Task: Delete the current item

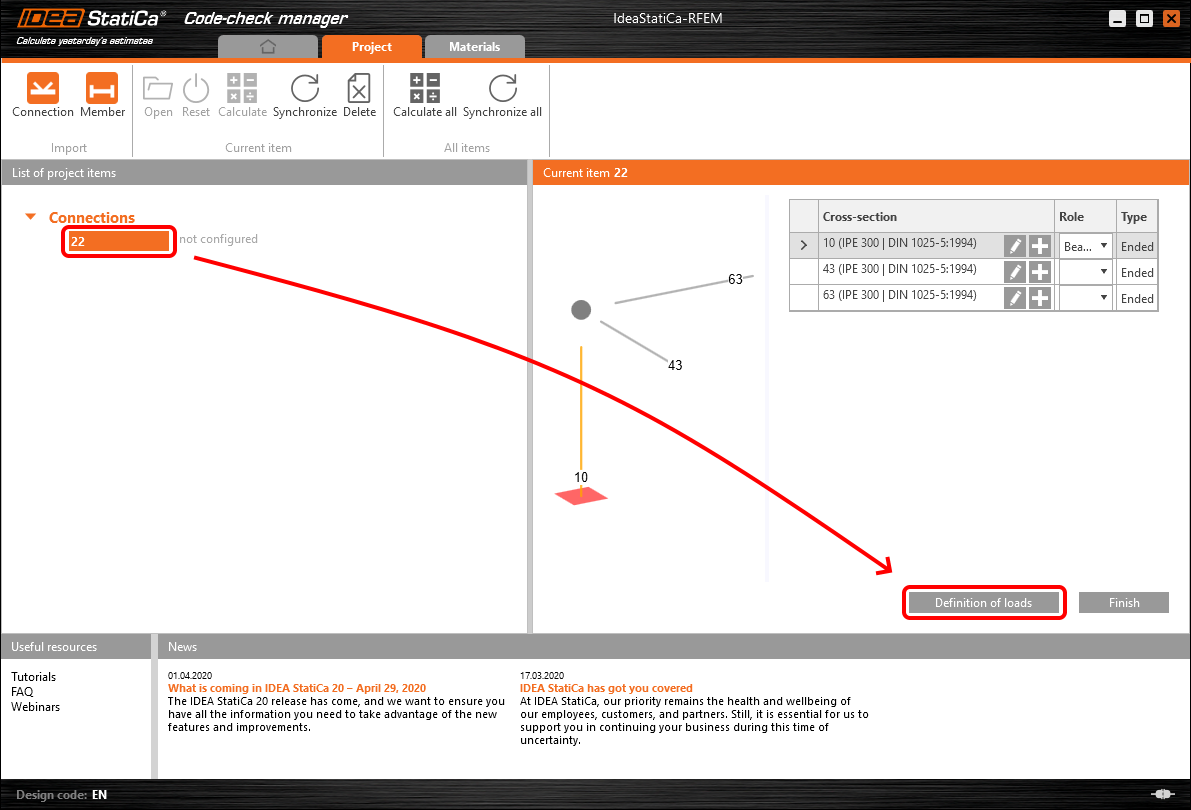Action: coord(359,95)
